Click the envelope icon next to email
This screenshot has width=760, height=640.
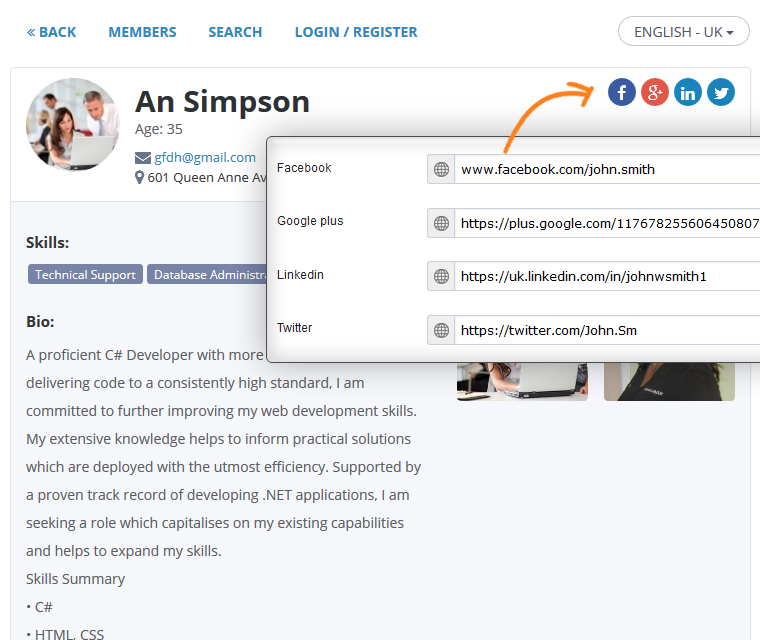pos(142,158)
